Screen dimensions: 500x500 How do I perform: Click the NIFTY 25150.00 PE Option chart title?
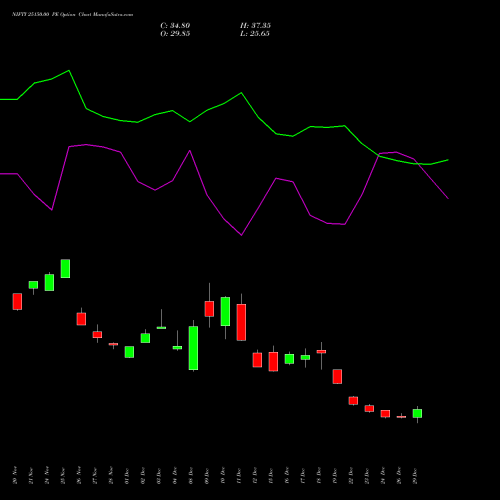(x=73, y=14)
